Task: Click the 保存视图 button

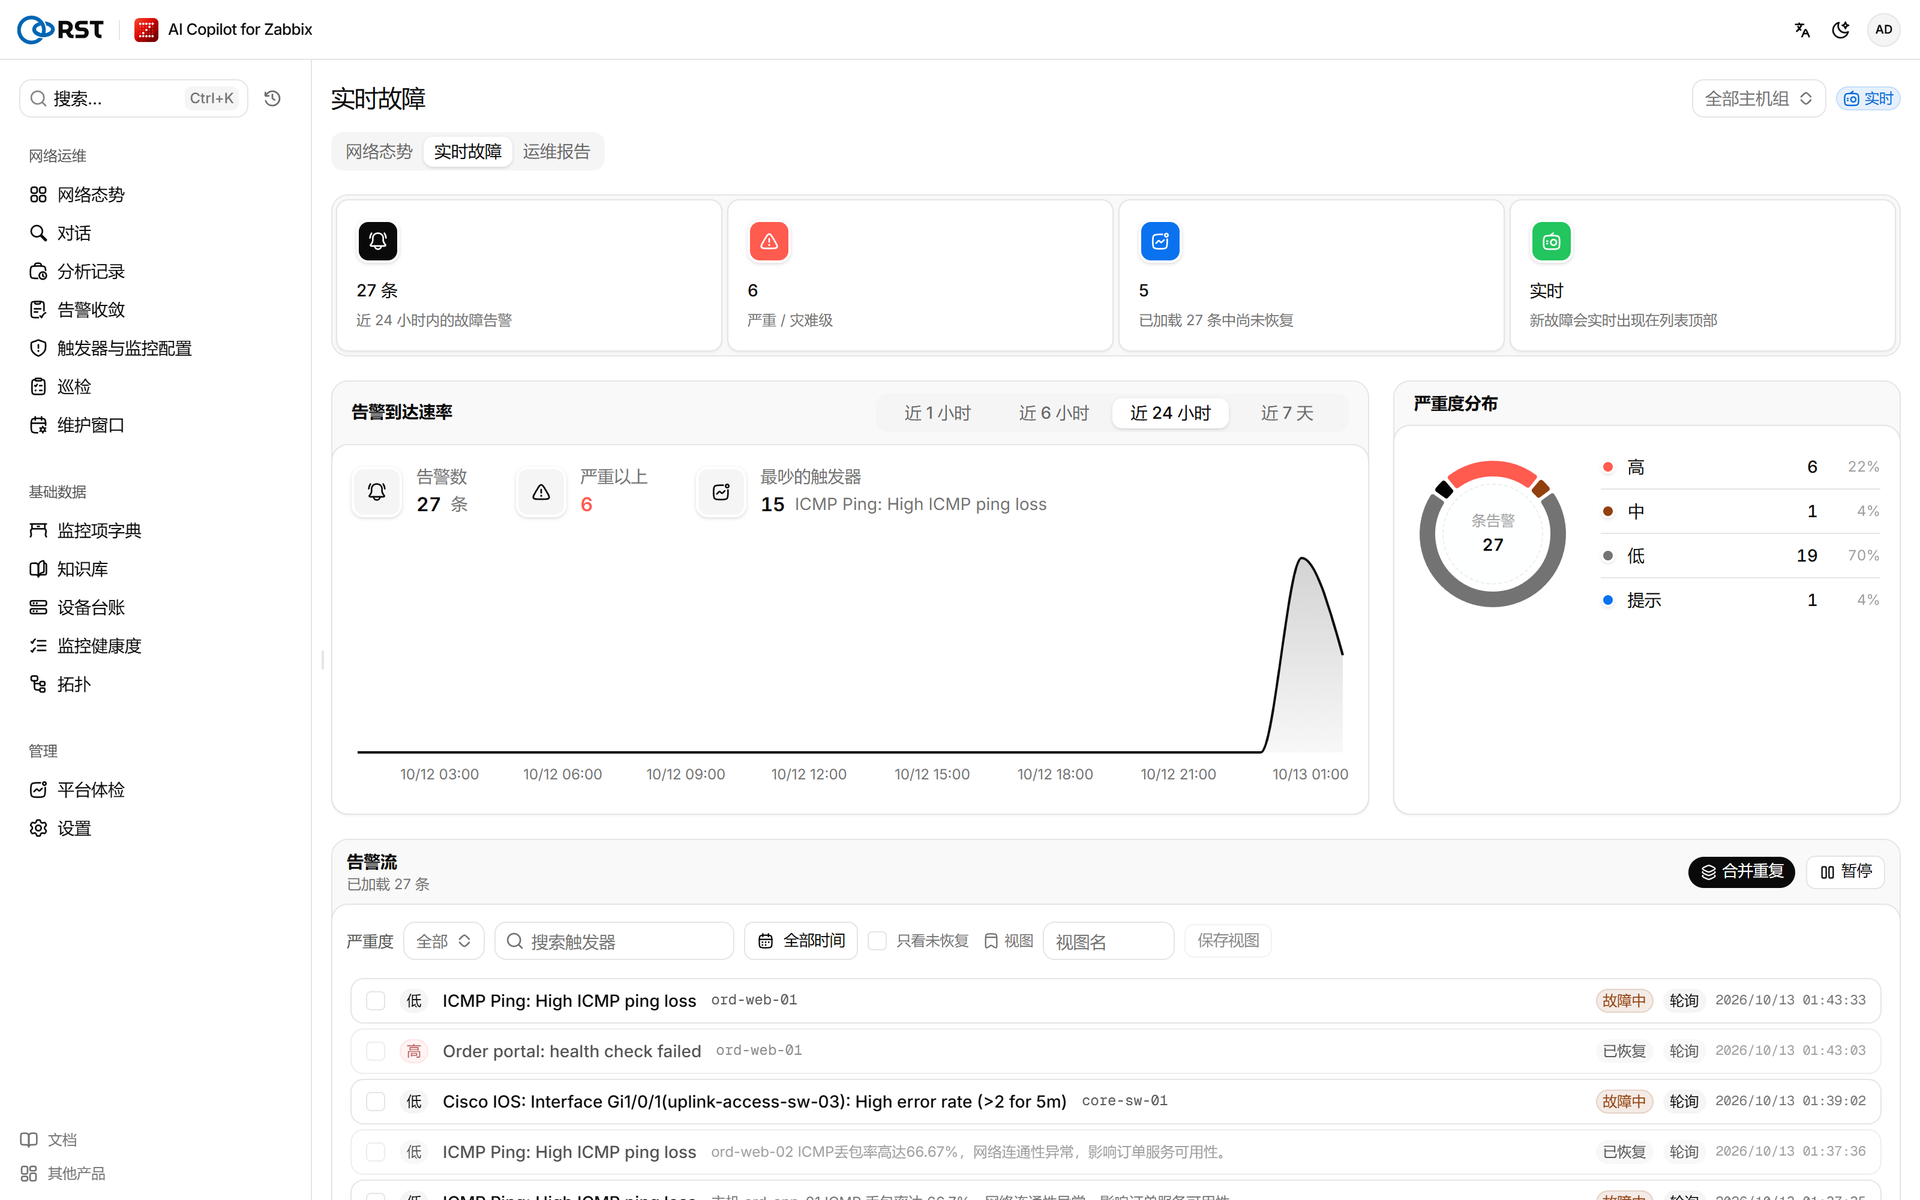Action: coord(1228,941)
